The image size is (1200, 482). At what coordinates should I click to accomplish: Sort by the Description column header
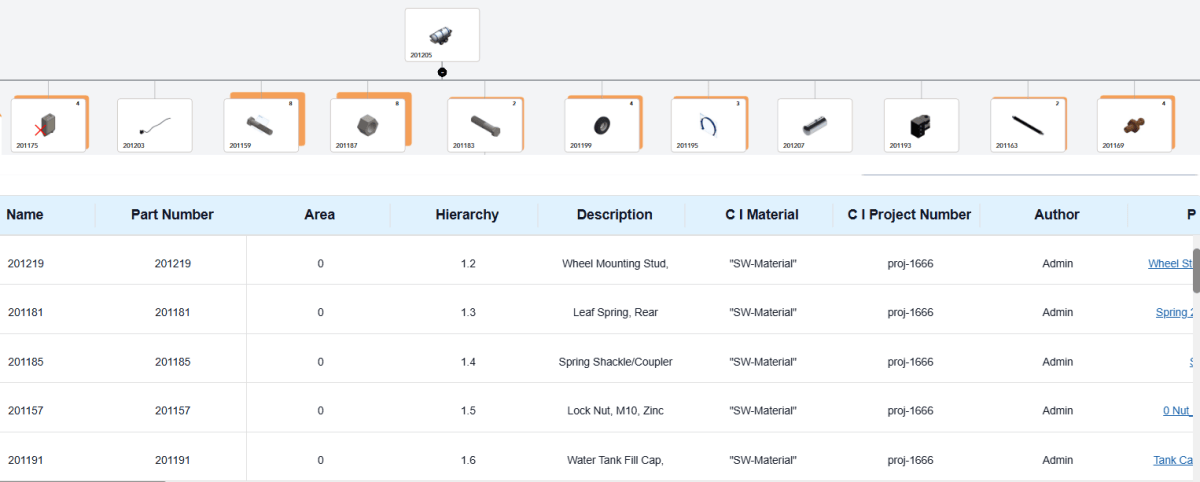click(614, 215)
